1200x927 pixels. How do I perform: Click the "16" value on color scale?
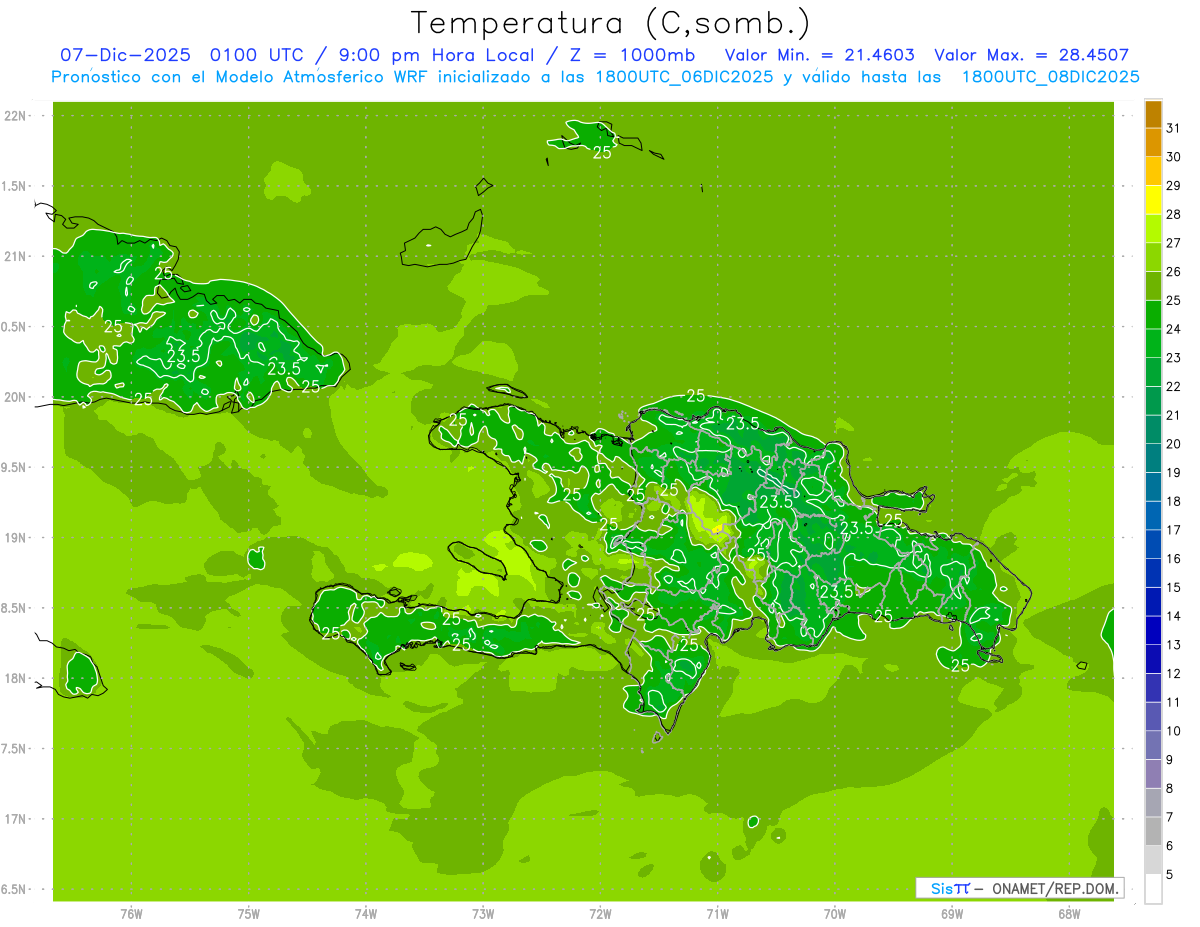pos(1174,559)
